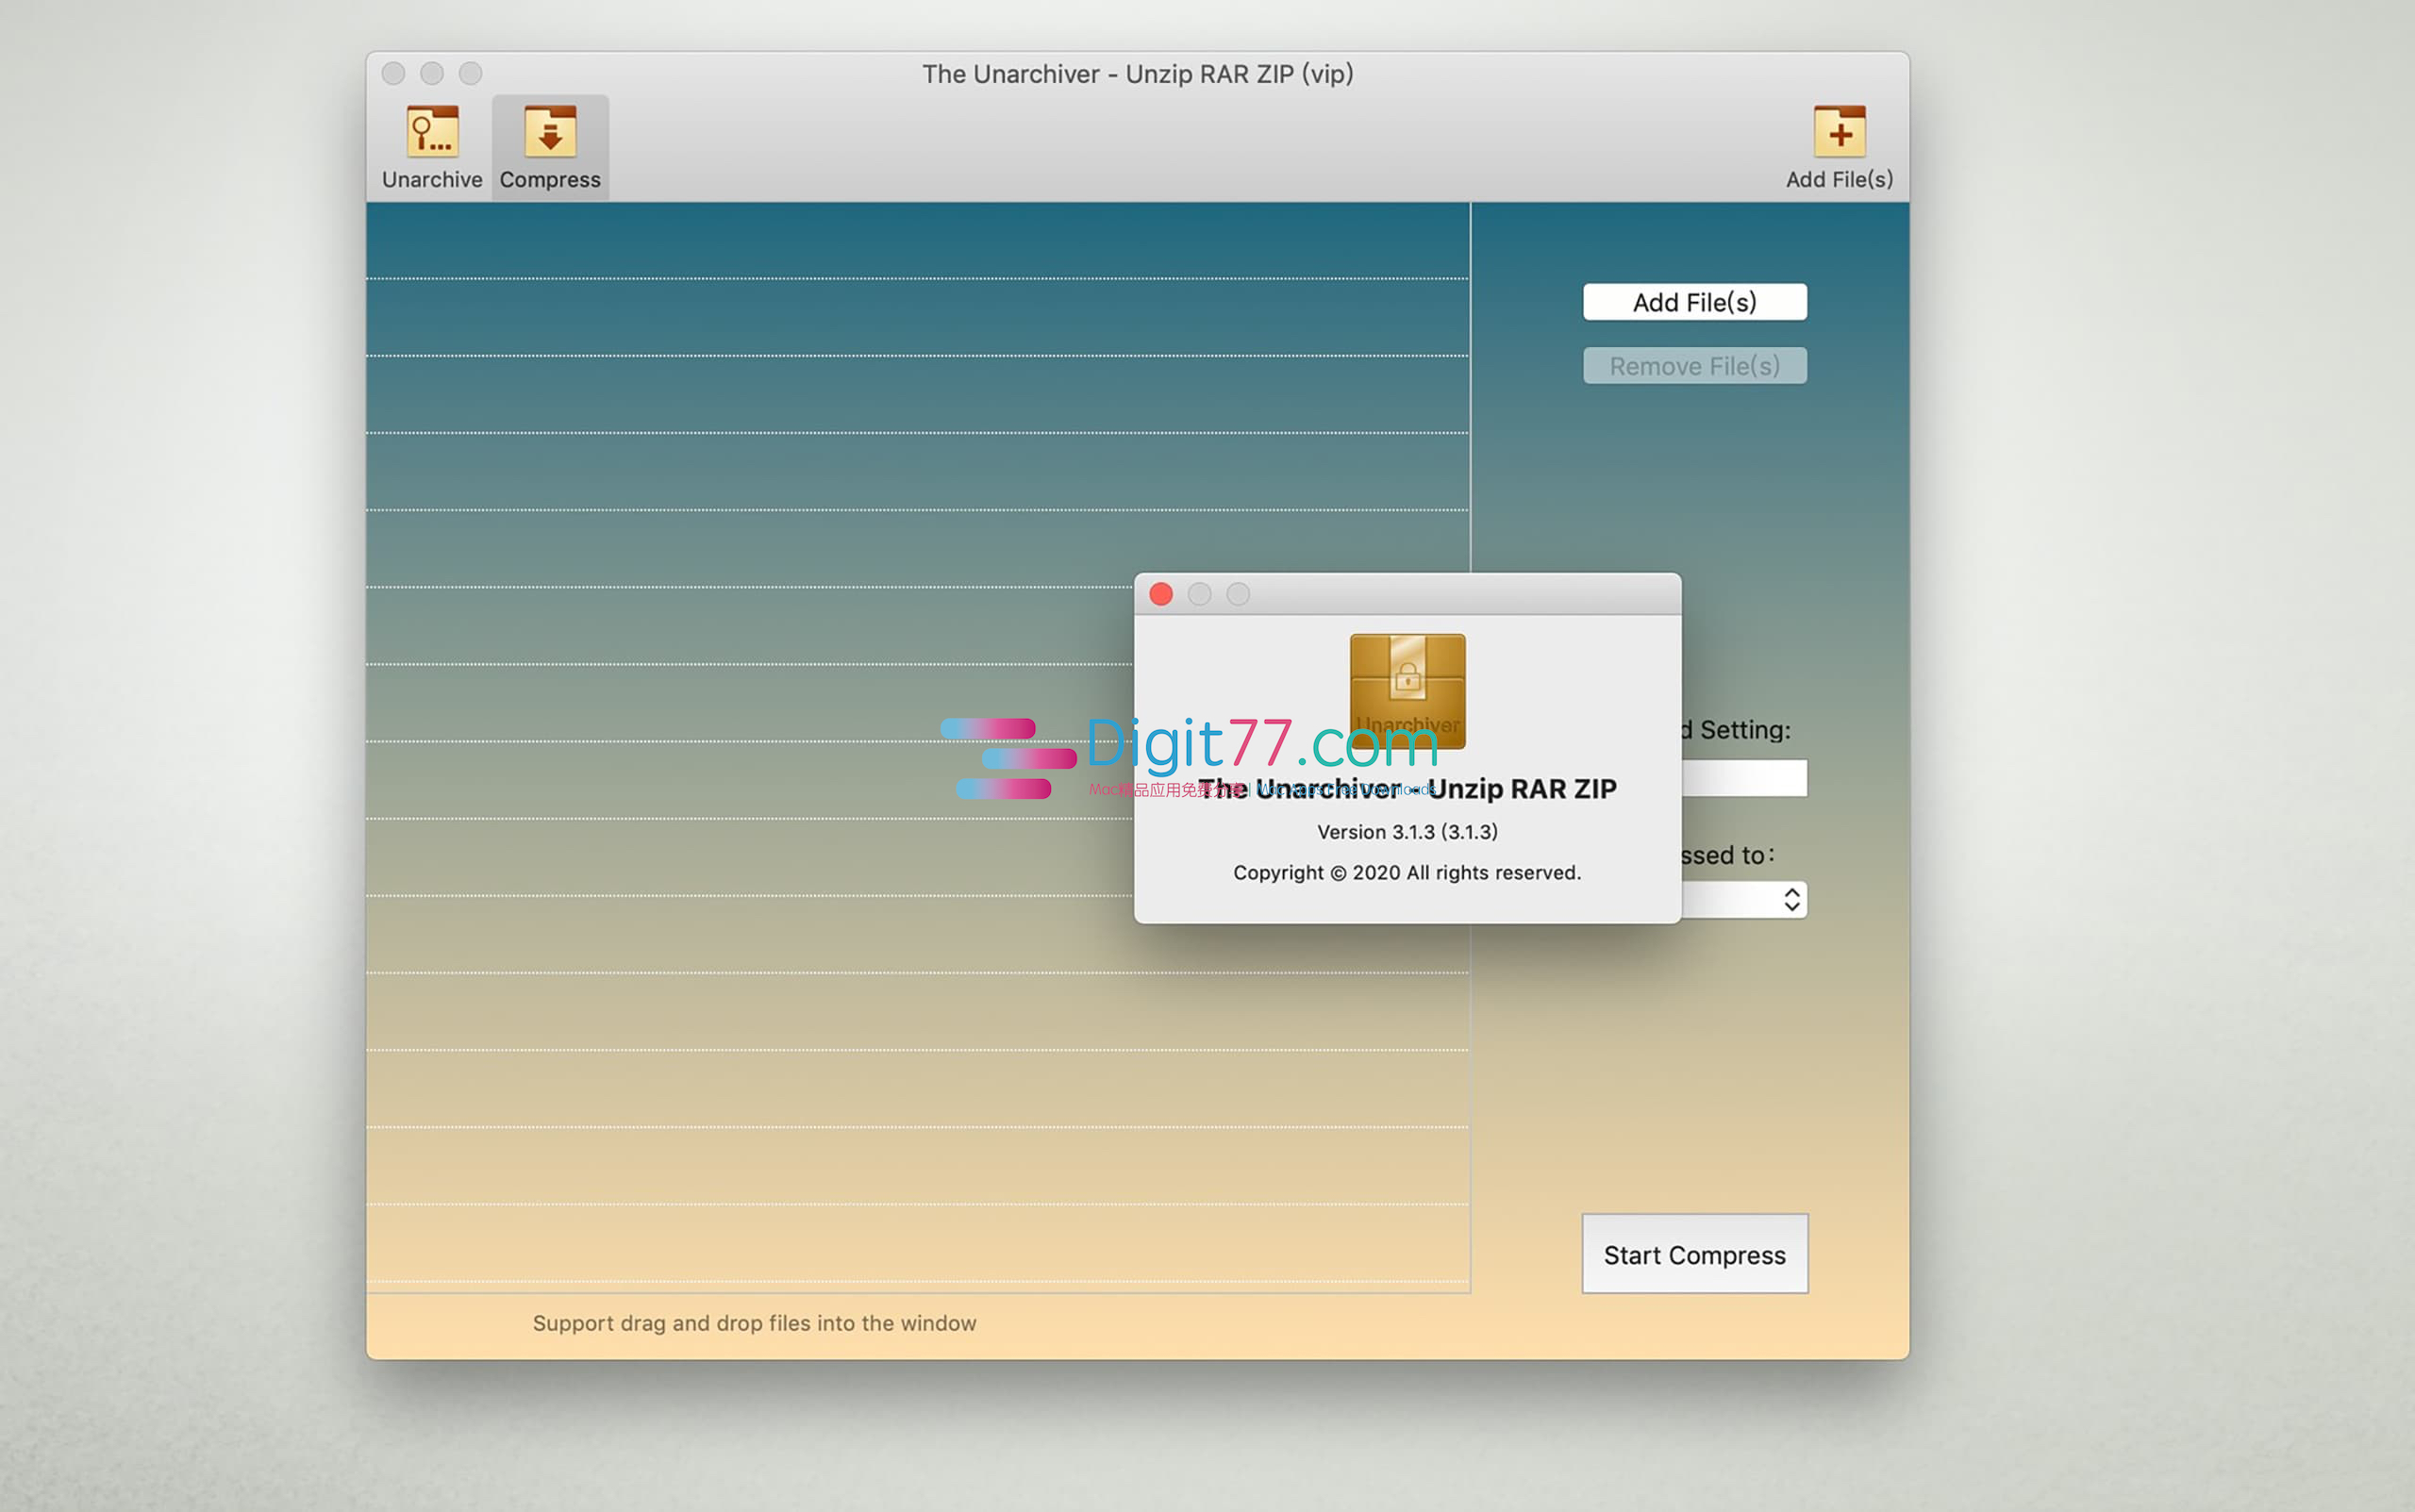
Task: Click the Unarchiver app icon in About dialog
Action: [x=1407, y=691]
